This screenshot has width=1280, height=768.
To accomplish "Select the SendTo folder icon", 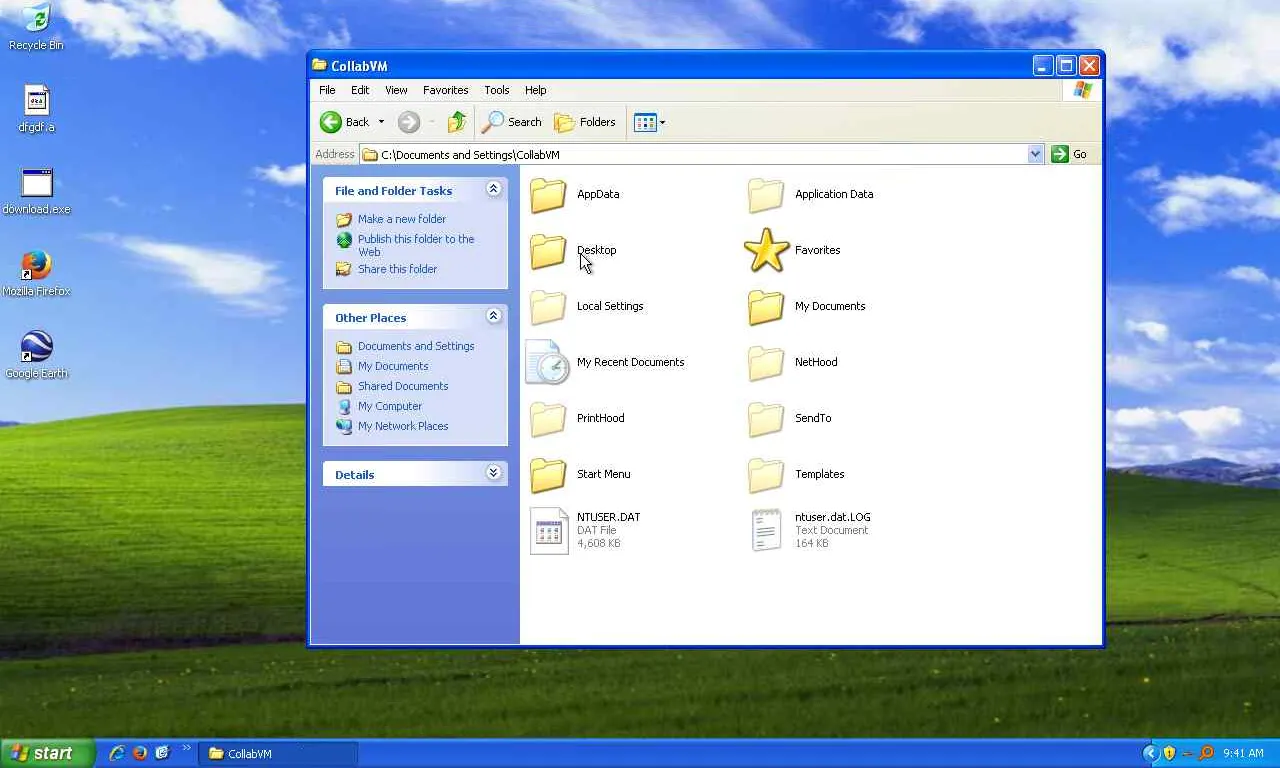I will [766, 418].
